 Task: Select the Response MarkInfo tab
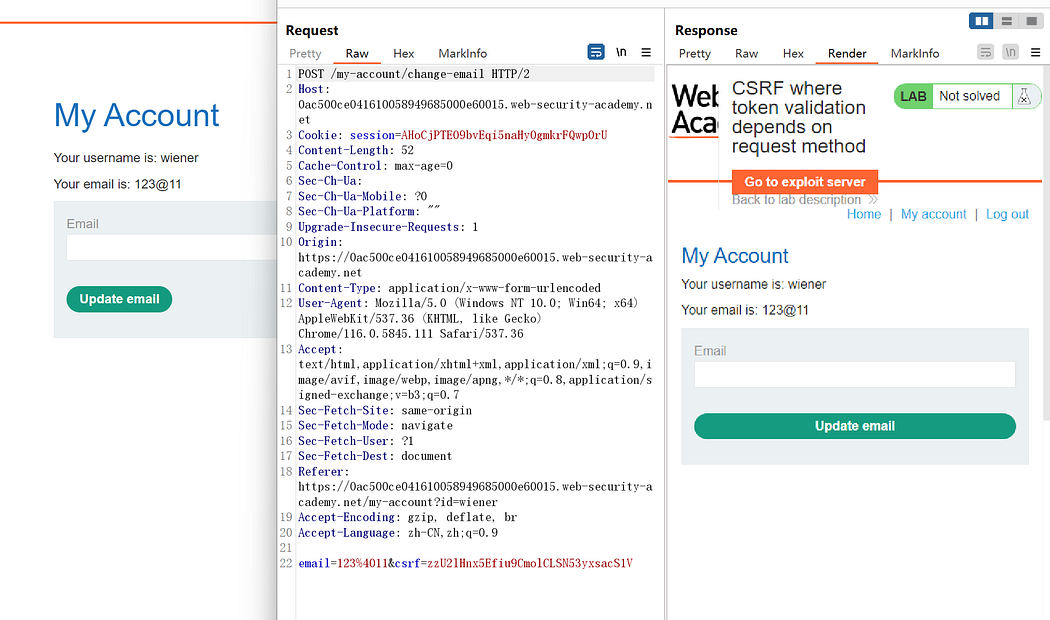pos(915,53)
